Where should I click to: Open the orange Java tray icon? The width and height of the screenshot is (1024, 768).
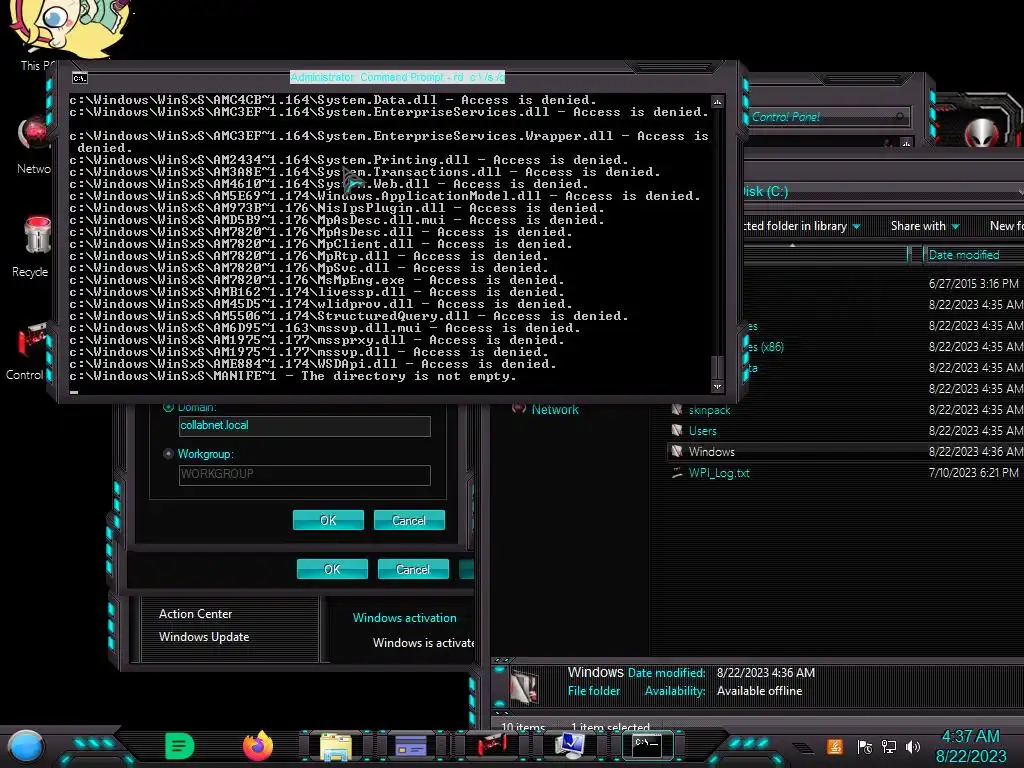[x=834, y=746]
